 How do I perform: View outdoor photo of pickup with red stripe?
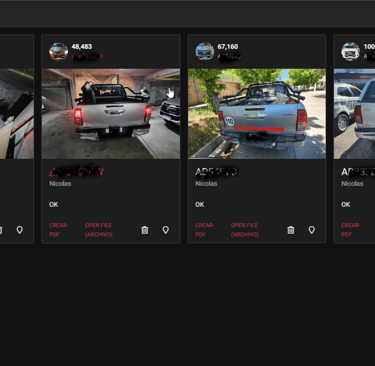(257, 114)
